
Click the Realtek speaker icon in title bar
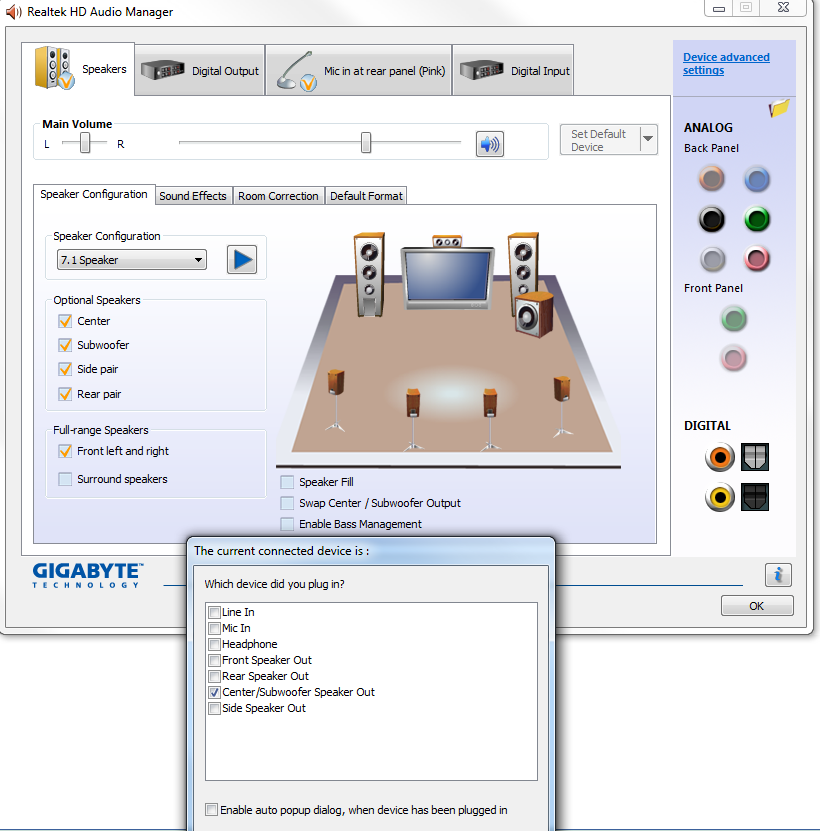coord(13,12)
